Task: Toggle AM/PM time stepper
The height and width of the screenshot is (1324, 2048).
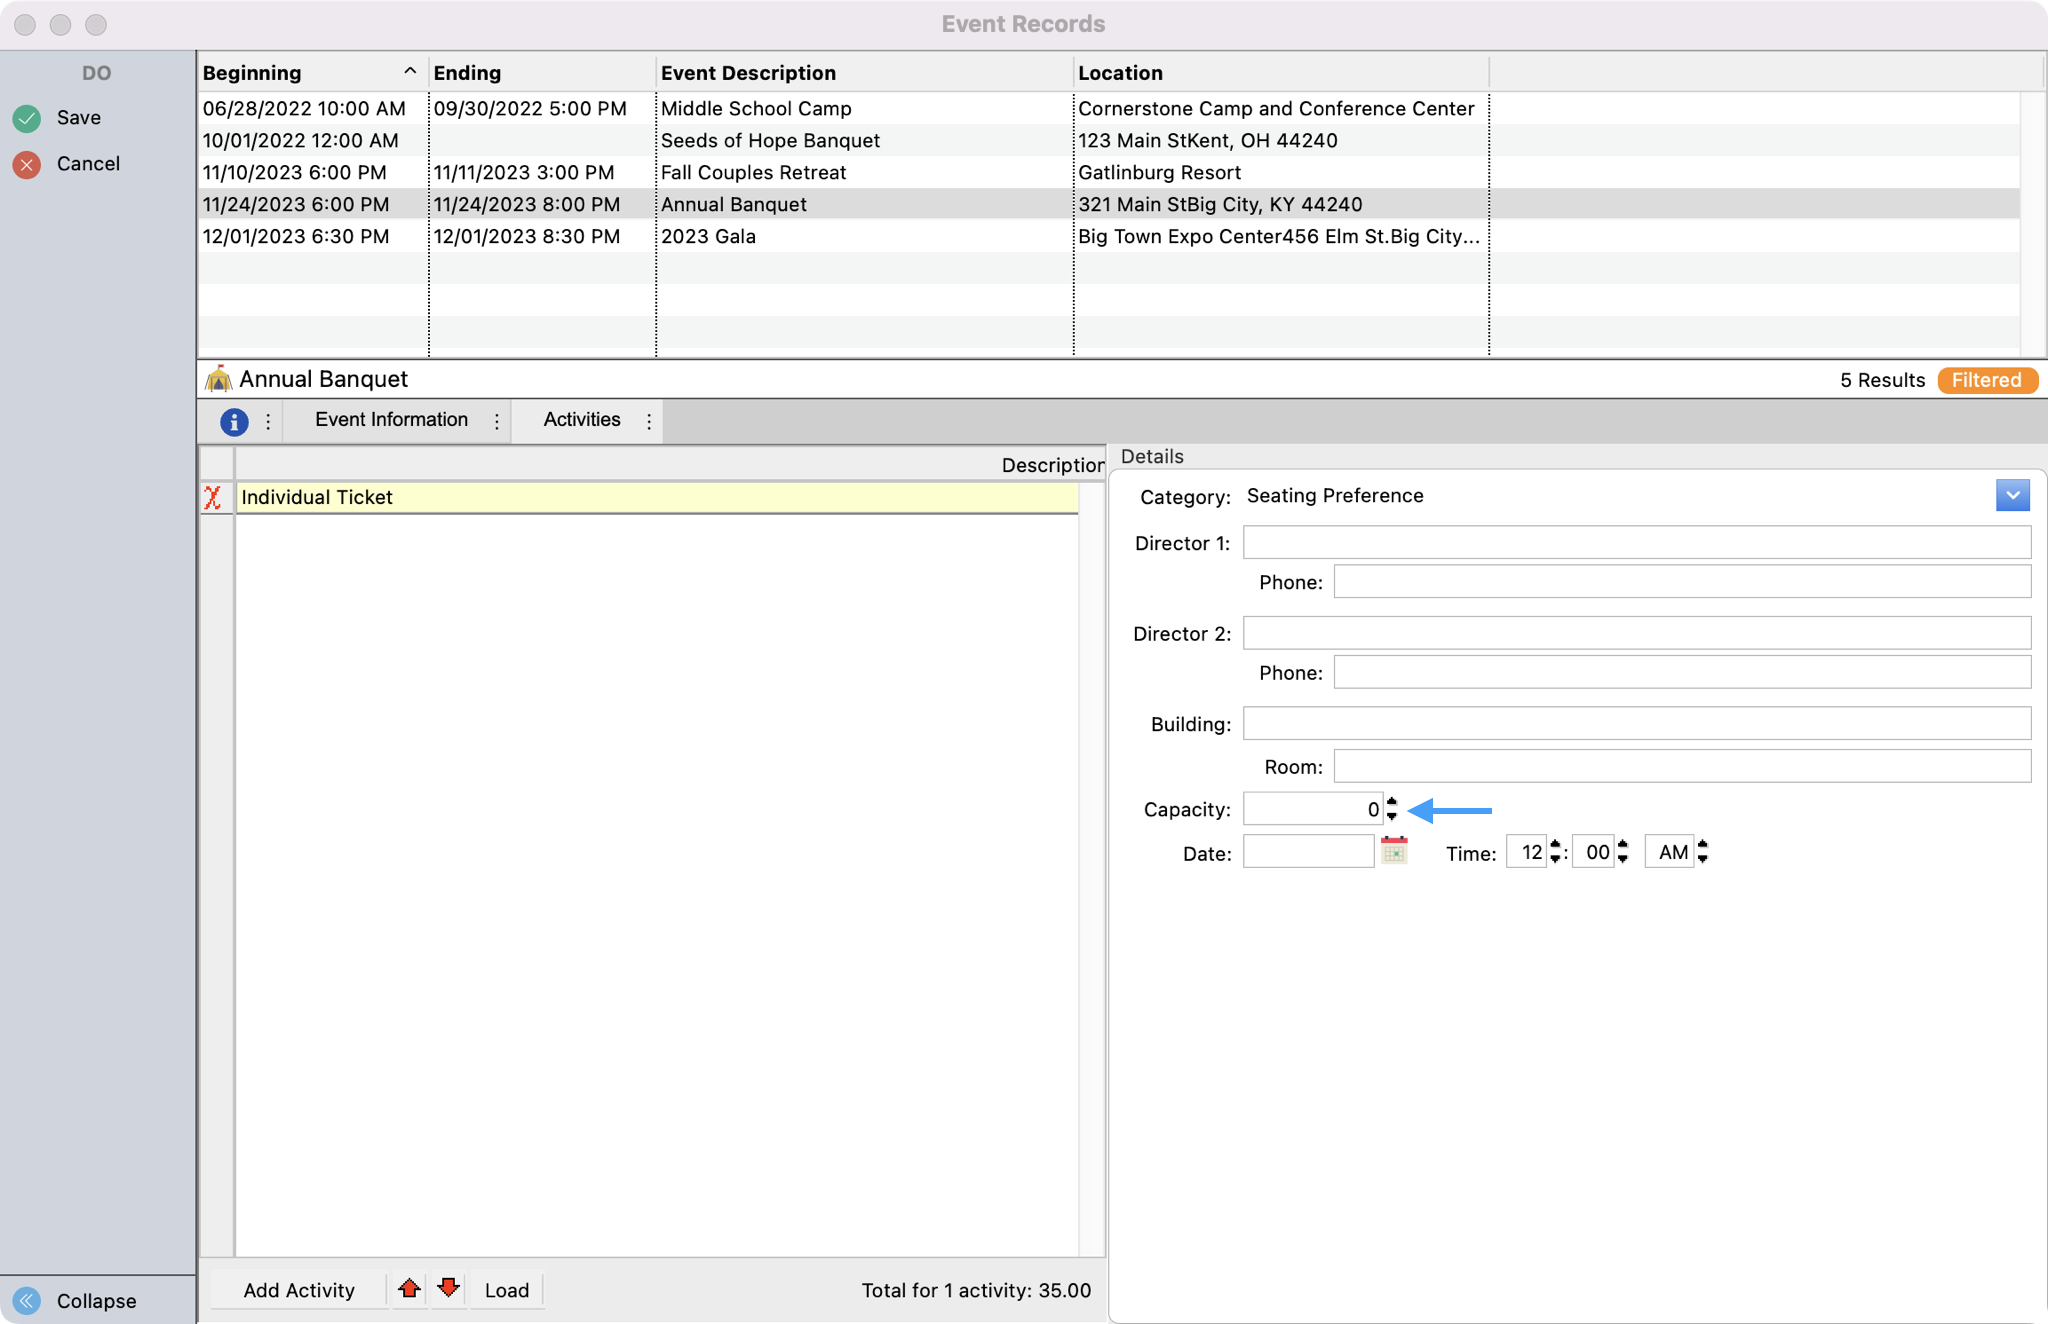Action: point(1702,852)
